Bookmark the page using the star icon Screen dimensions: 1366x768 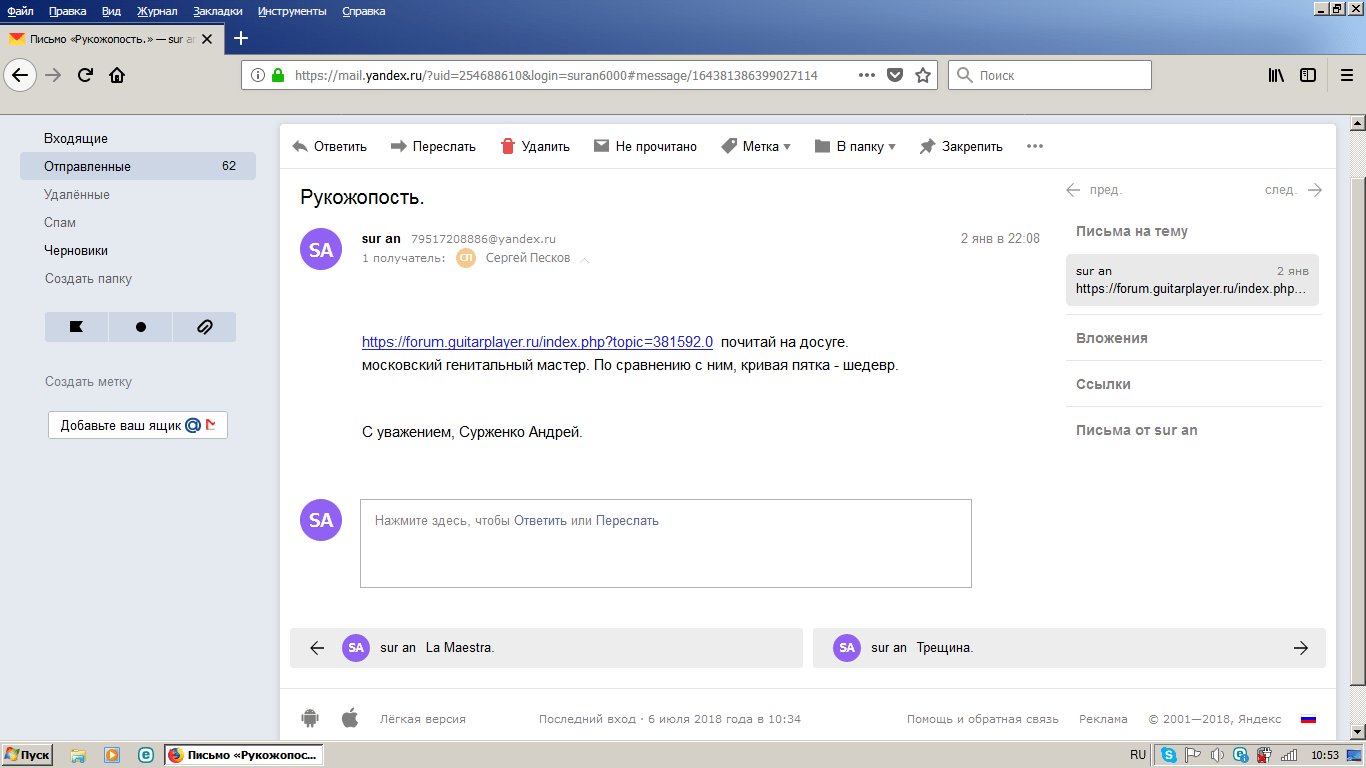coord(922,75)
